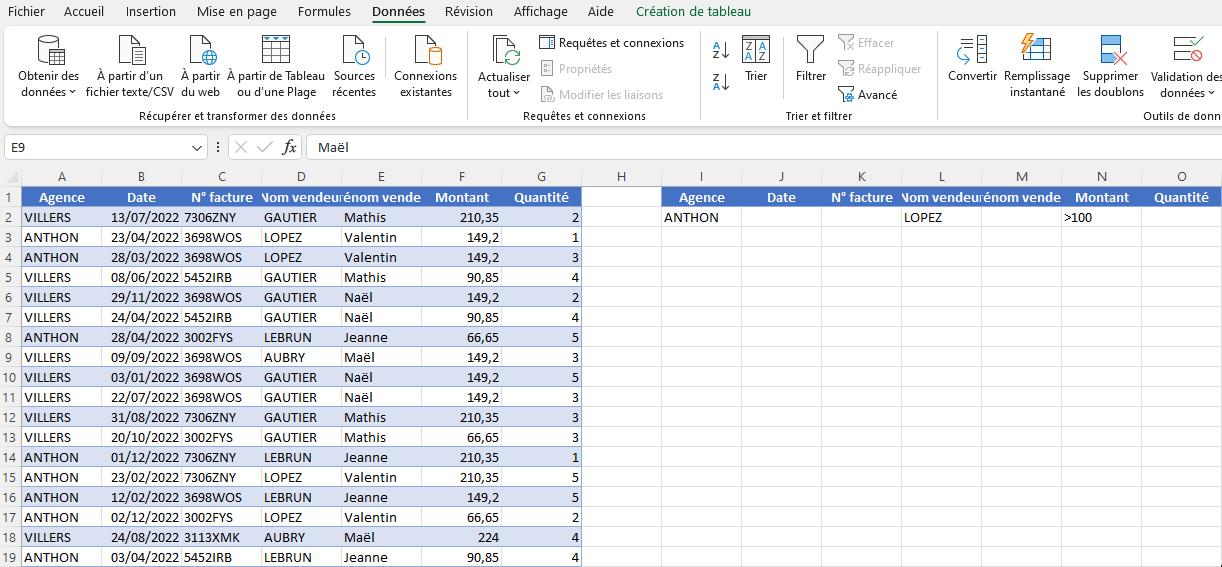Screen dimensions: 1222x567
Task: Select cell containing 3113XMK
Action: click(x=221, y=537)
